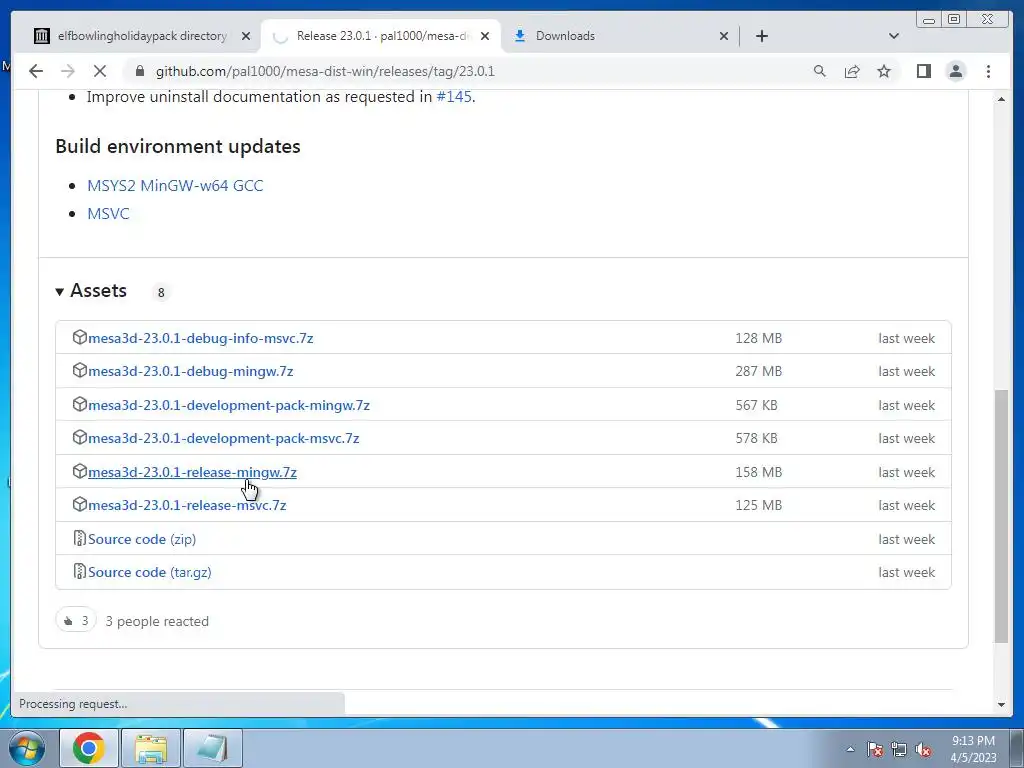
Task: Click the zip file icon beside Source code (tar.gz)
Action: [79, 571]
